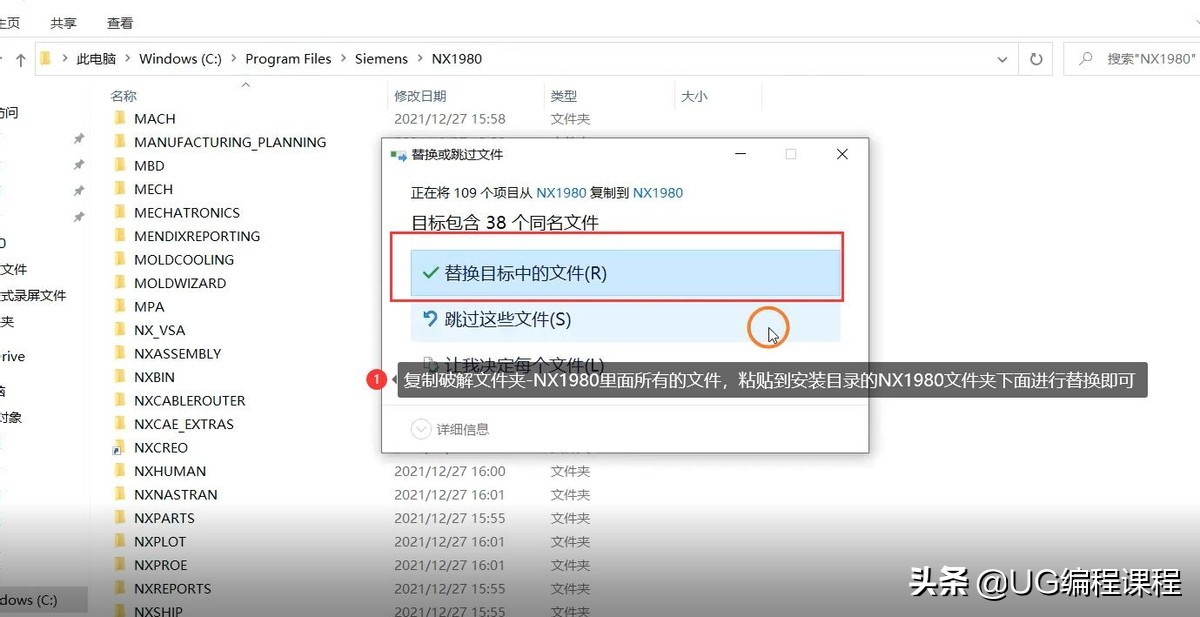Open the MOLDWIZARD folder icon
1200x617 pixels.
(119, 282)
